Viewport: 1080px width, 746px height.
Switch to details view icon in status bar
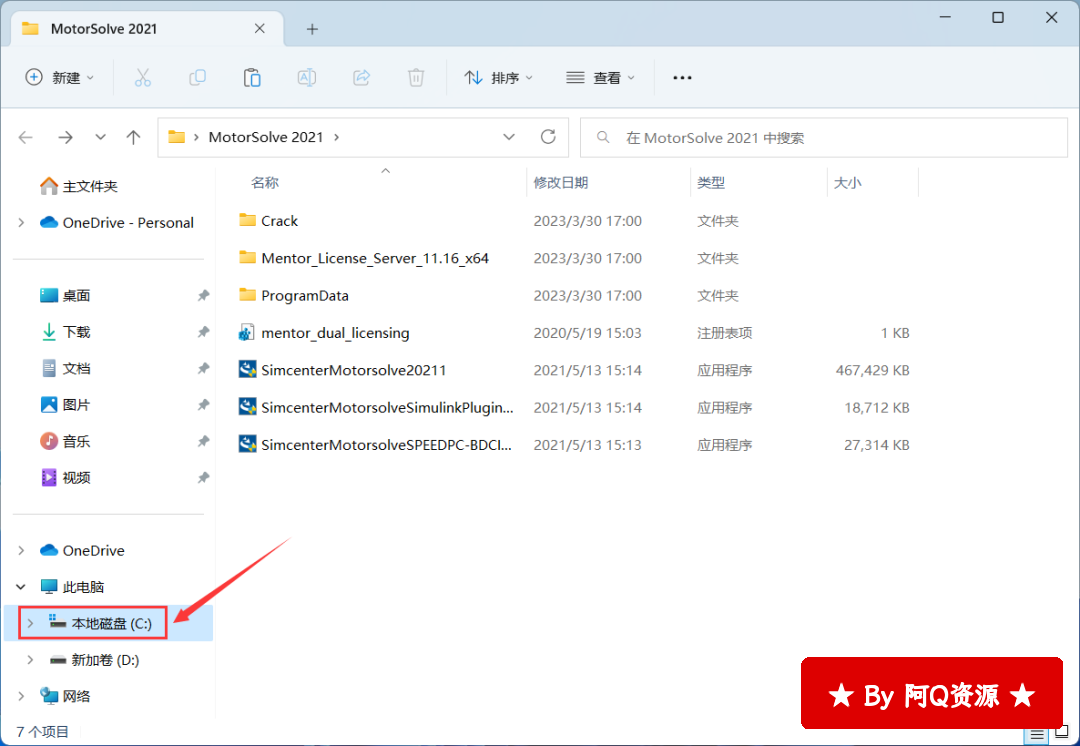[x=1037, y=735]
